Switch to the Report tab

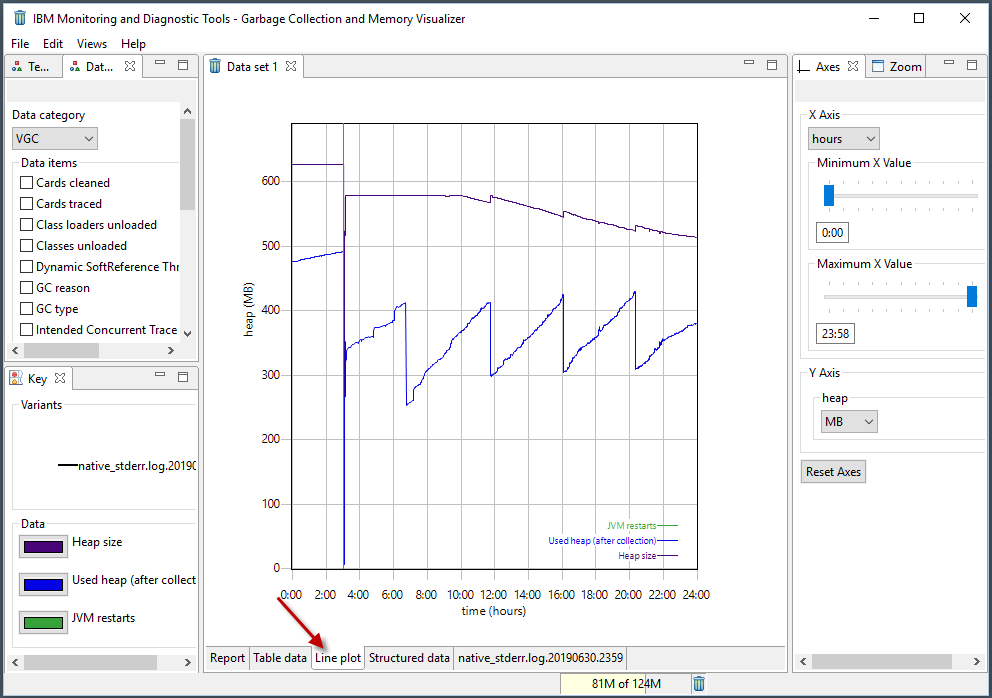click(x=227, y=657)
